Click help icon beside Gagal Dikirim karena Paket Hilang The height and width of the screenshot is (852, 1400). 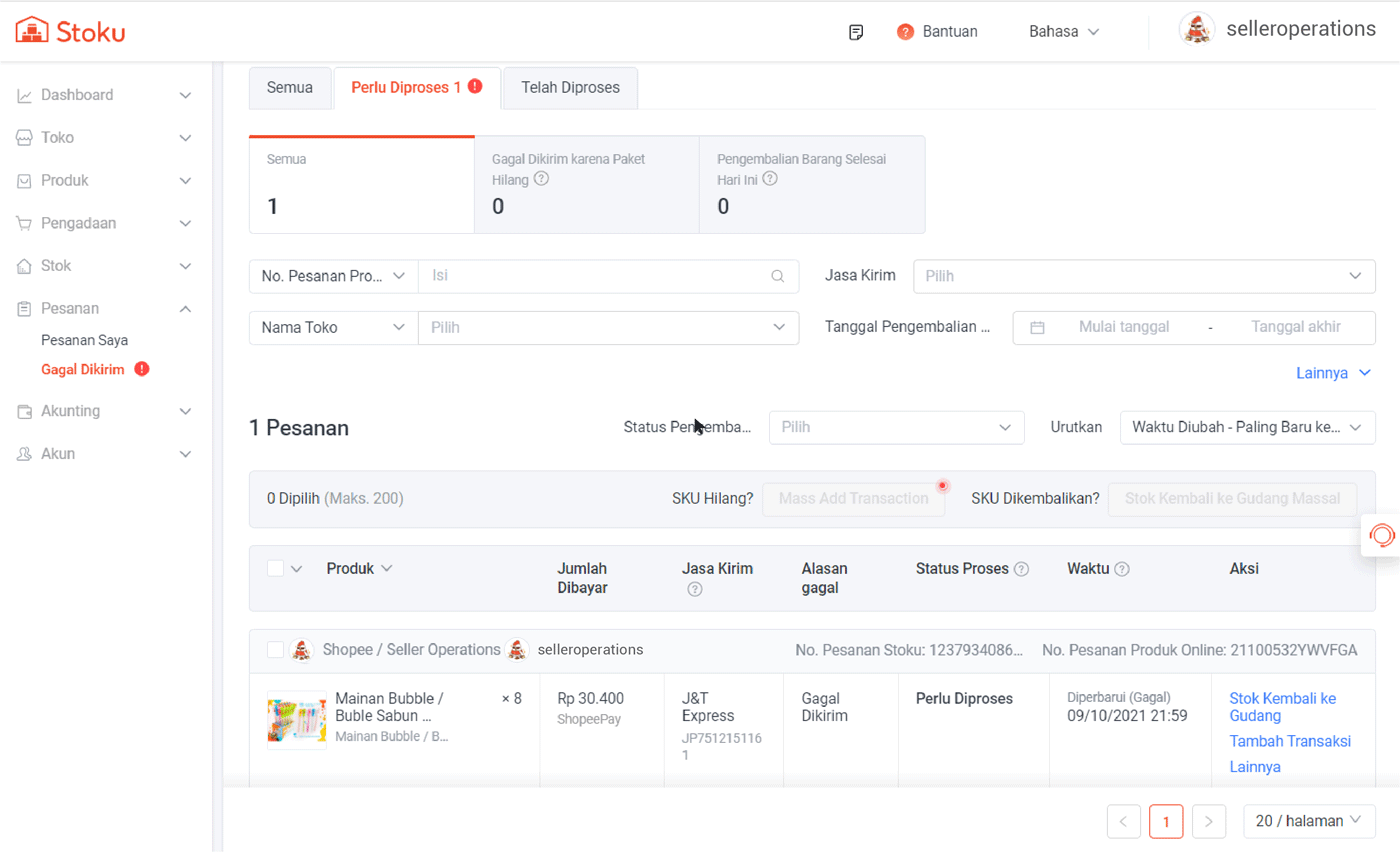coord(541,179)
